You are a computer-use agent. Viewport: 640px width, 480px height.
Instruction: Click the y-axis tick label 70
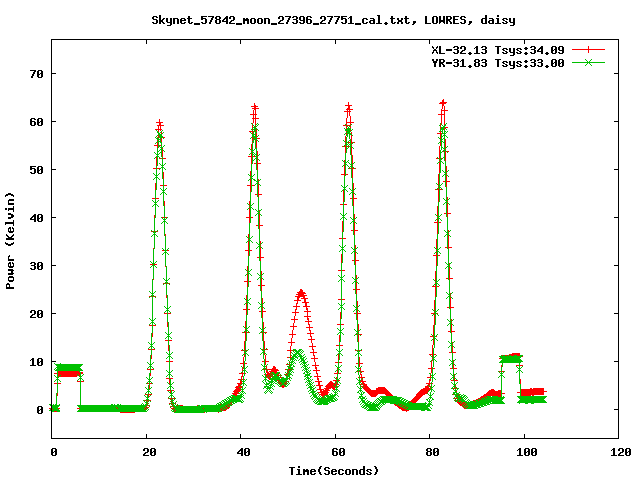(36, 74)
